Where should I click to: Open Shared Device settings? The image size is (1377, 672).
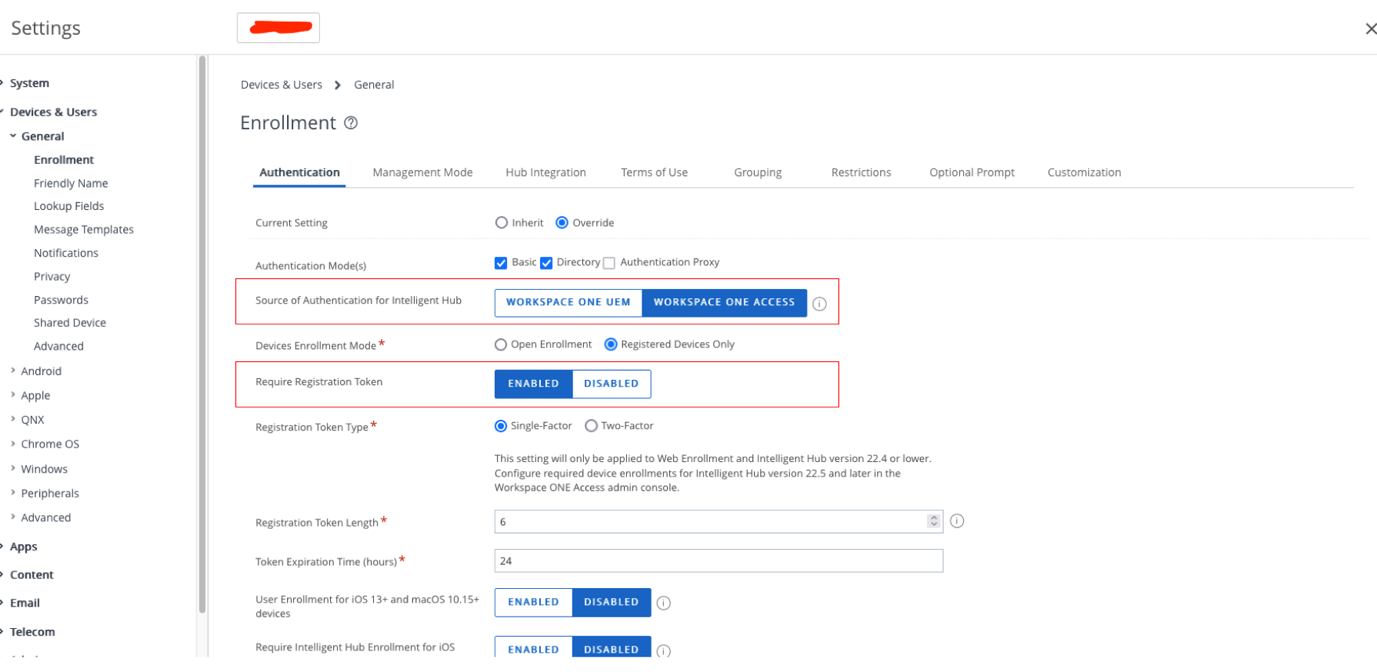(x=70, y=323)
